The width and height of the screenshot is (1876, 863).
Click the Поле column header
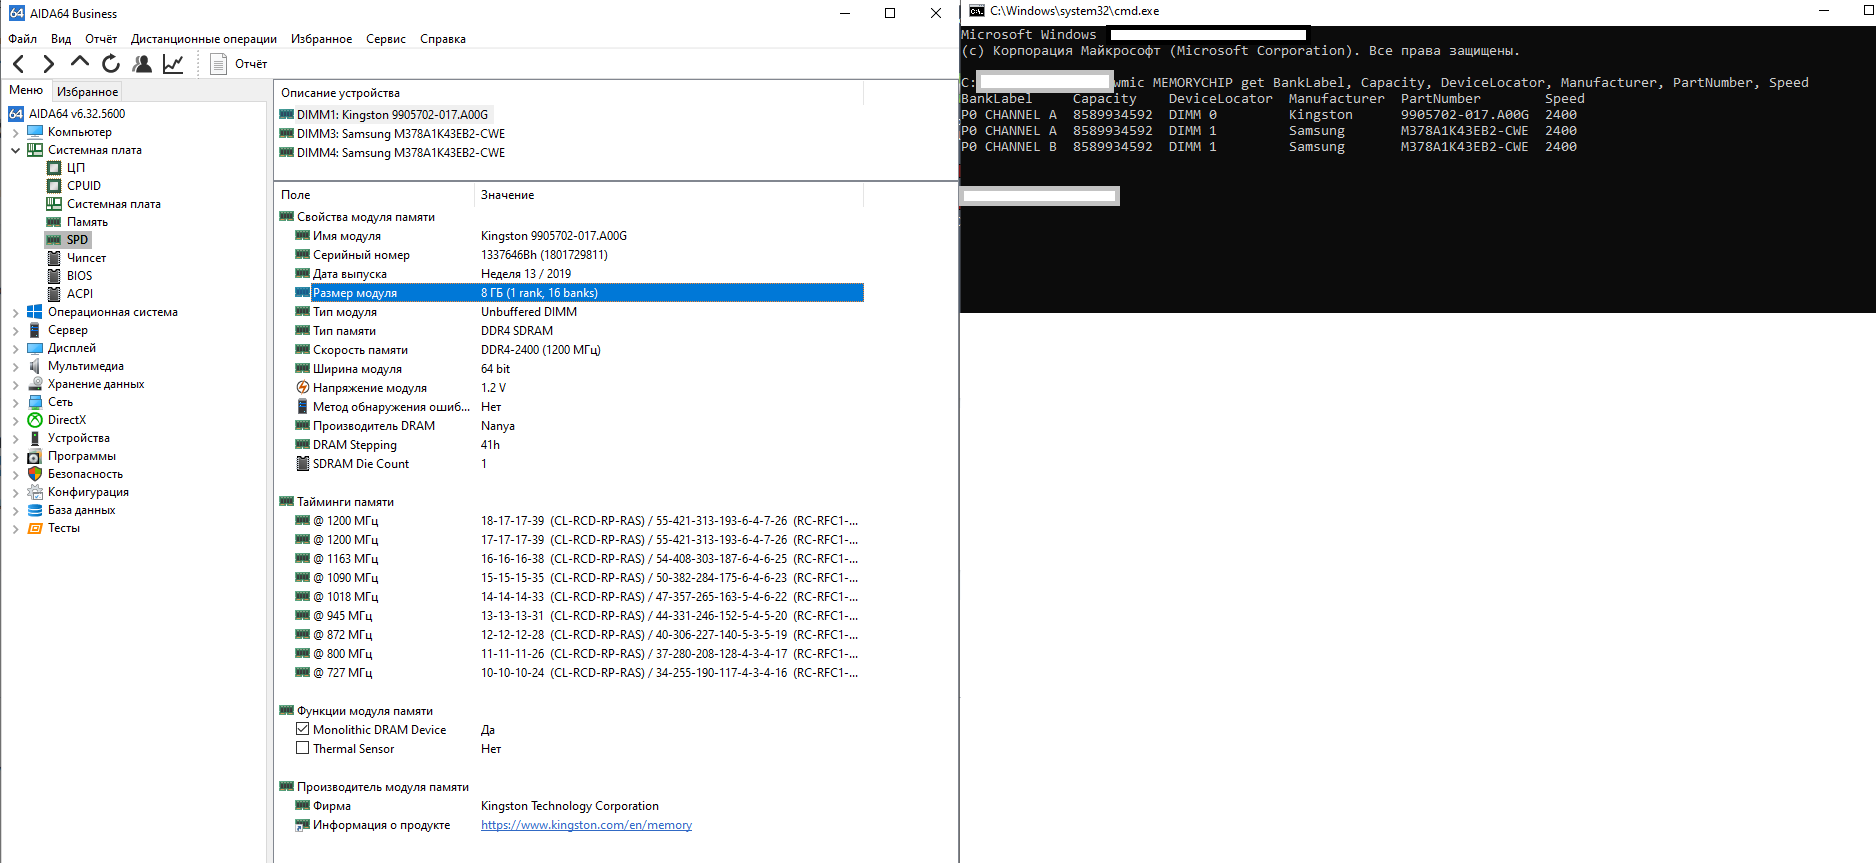pos(374,195)
